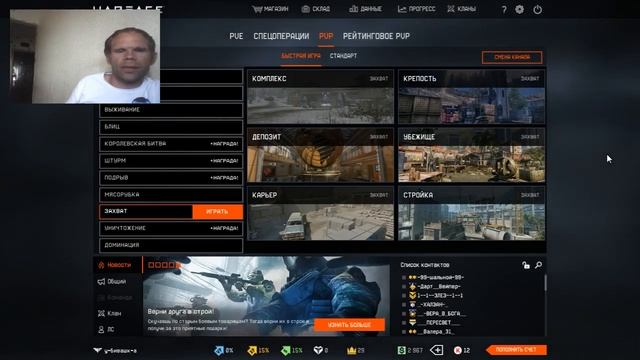The width and height of the screenshot is (640, 360).
Task: Select contact __-ВЕРА_В_БОГА__
Action: click(x=437, y=313)
